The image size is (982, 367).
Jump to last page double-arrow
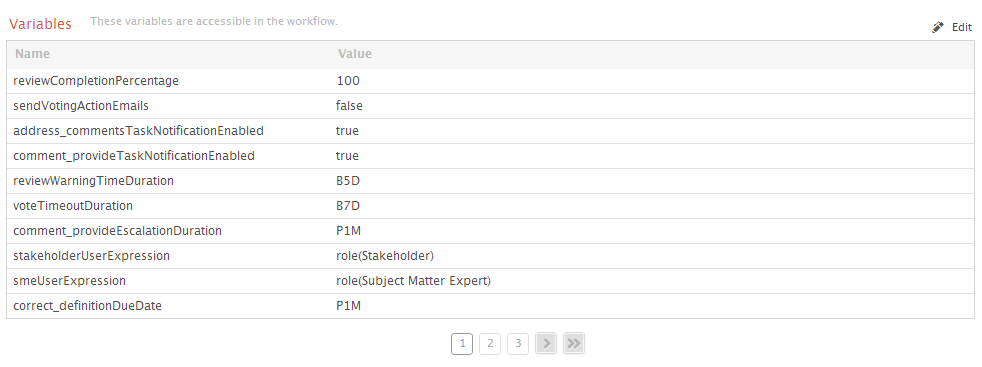574,343
